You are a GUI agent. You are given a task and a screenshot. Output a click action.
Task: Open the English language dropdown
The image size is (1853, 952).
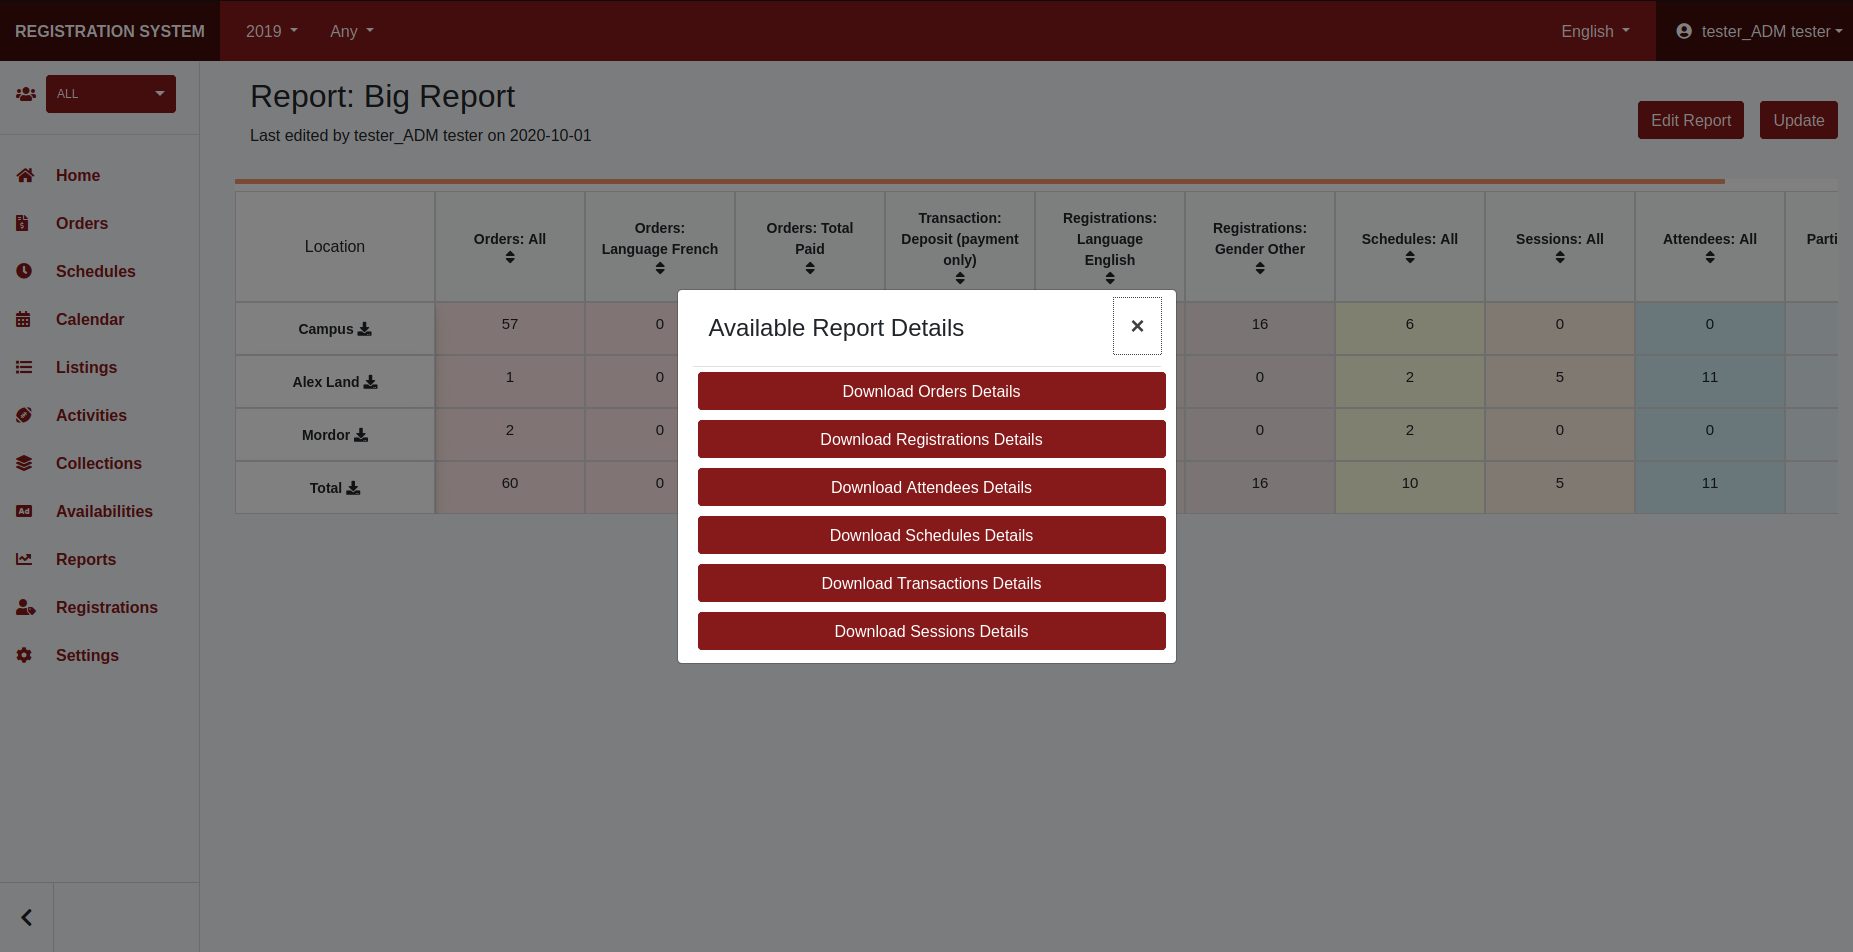tap(1594, 31)
